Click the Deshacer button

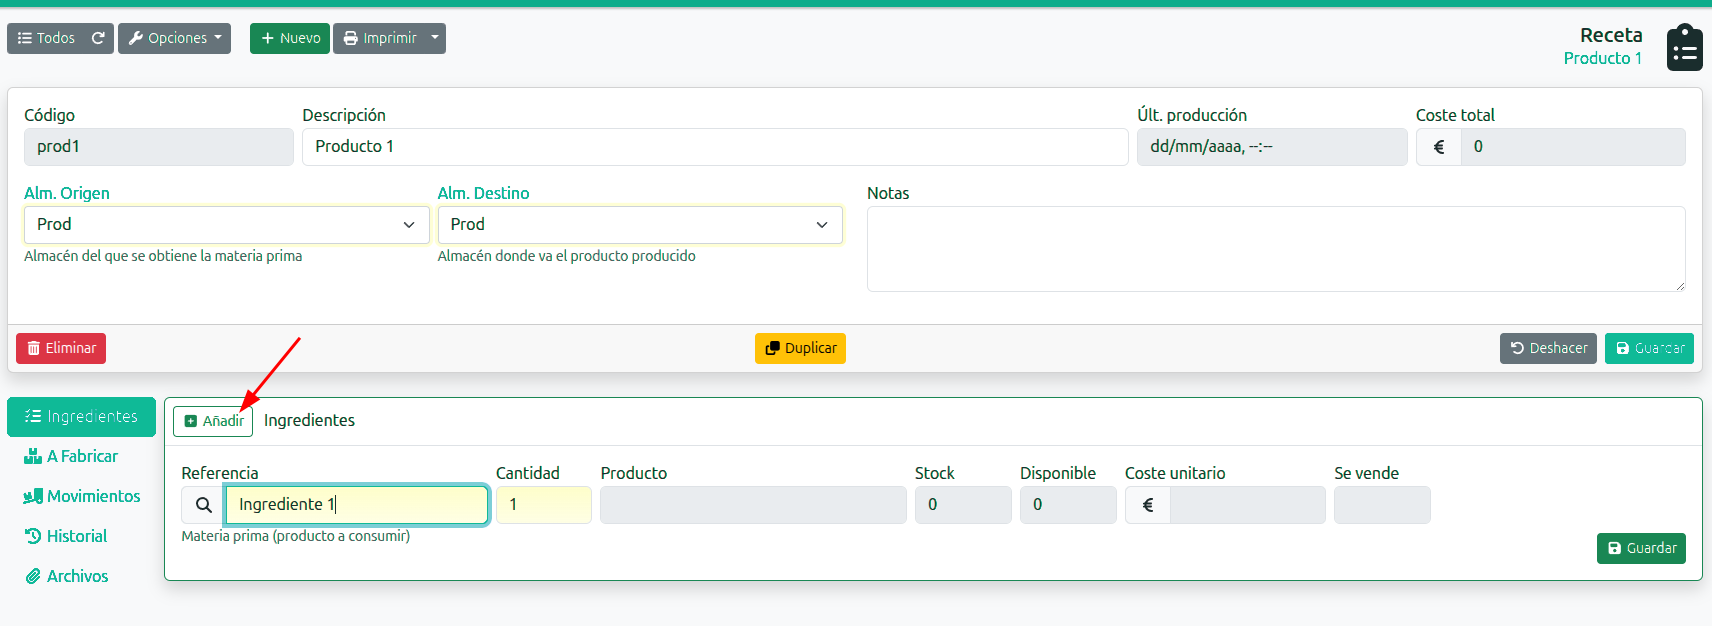click(1548, 348)
